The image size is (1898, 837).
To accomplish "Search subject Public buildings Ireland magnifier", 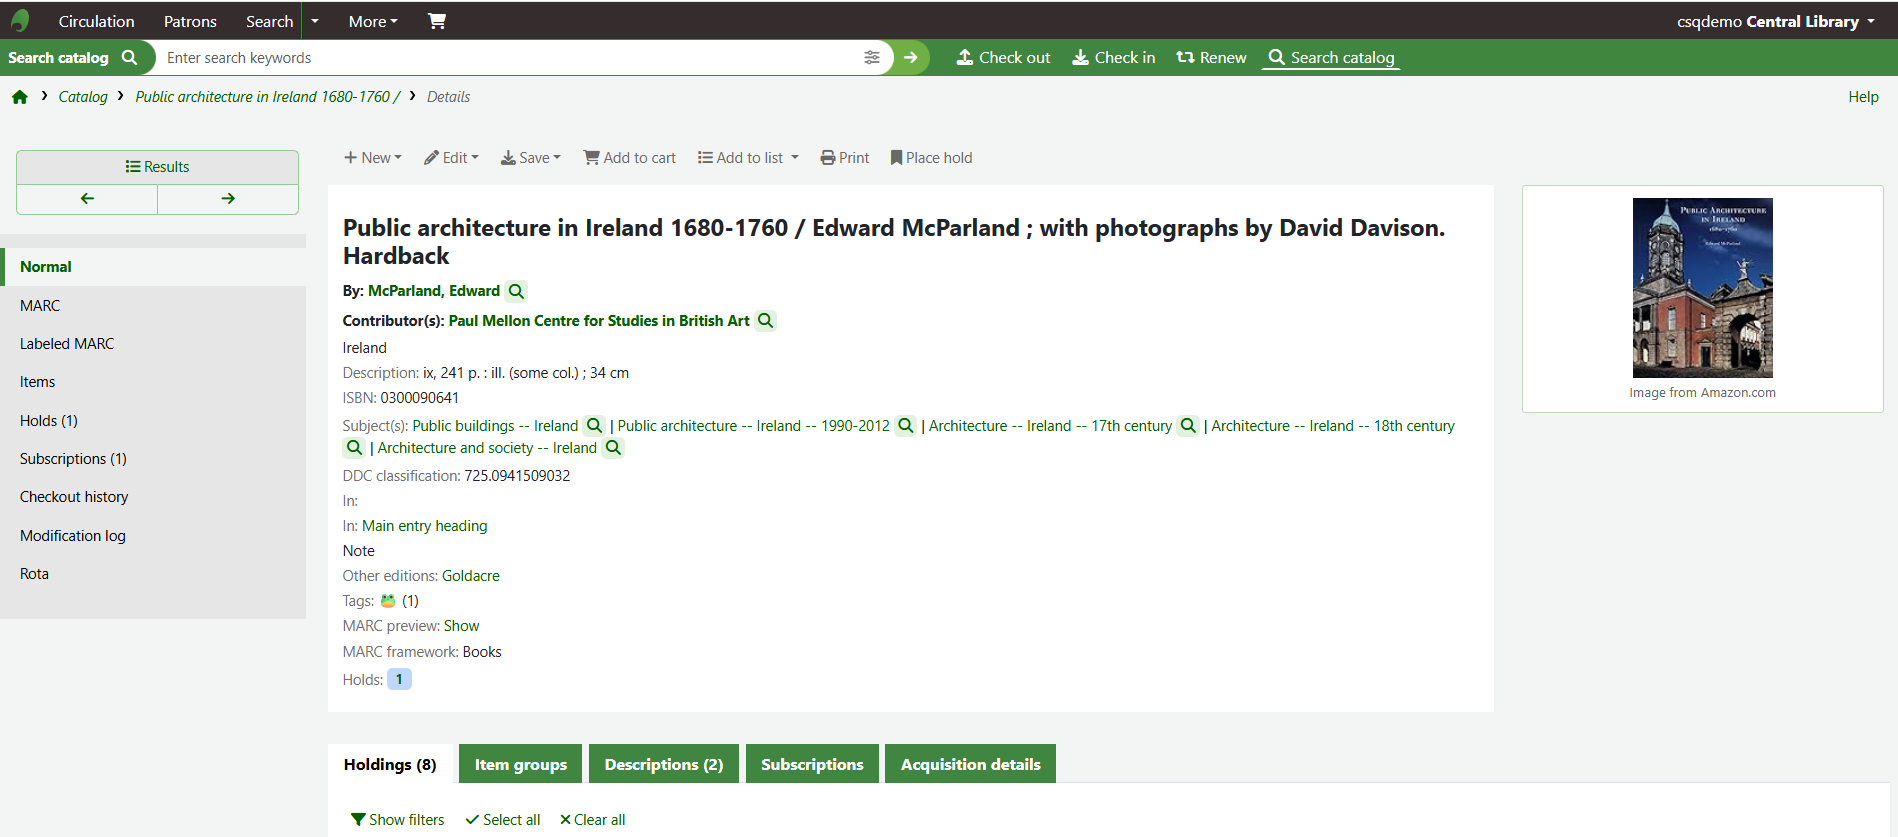I will pos(594,426).
